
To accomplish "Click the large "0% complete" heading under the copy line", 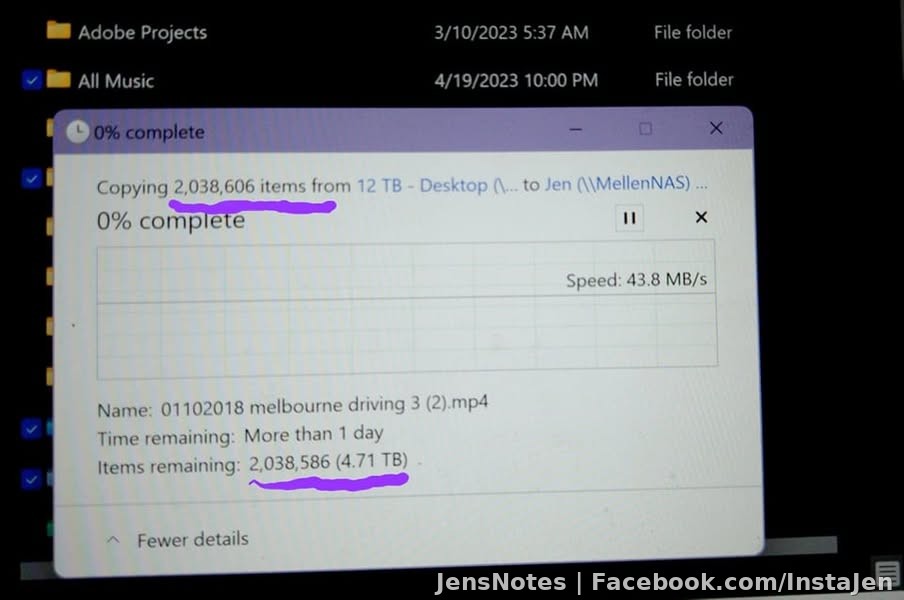I will [x=171, y=221].
